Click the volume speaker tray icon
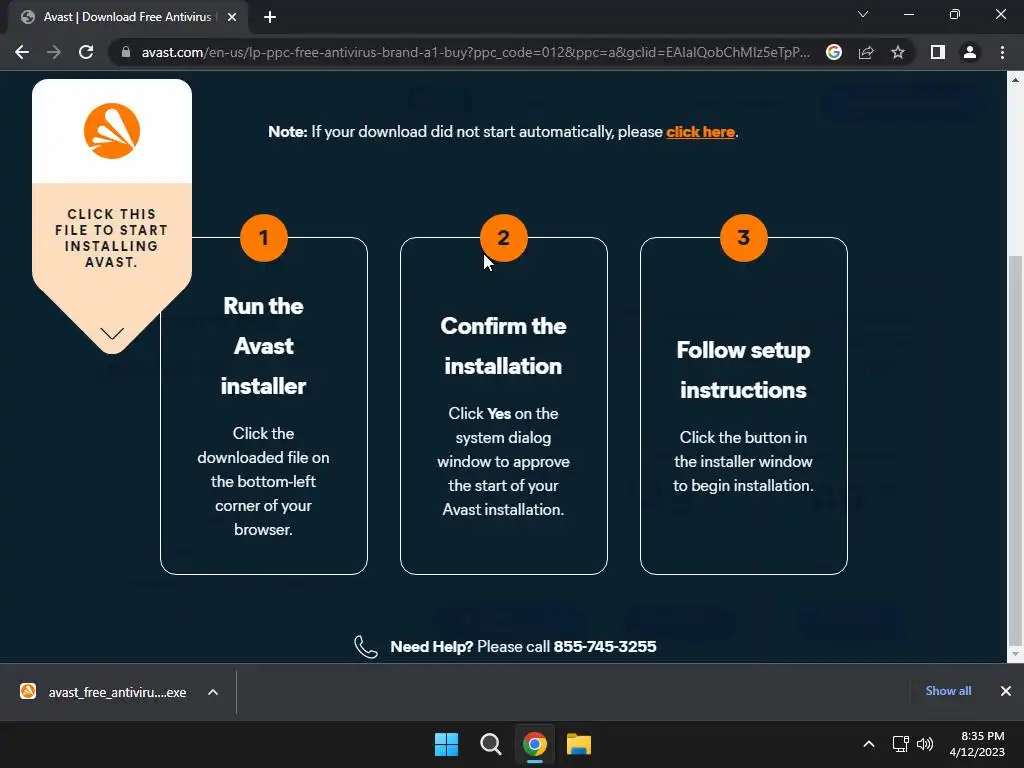 coord(925,744)
